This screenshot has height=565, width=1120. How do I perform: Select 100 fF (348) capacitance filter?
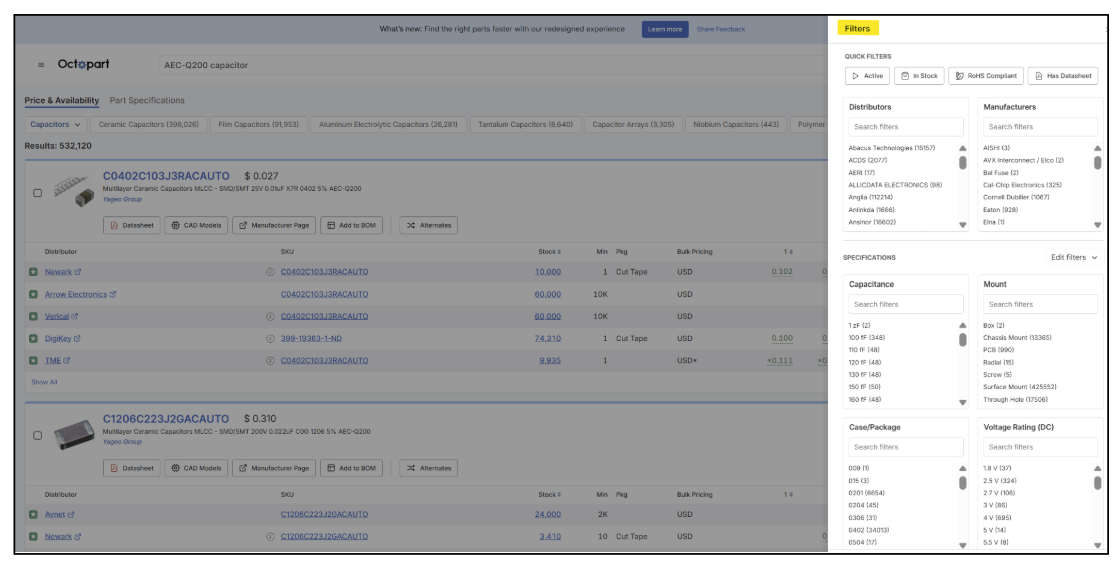[866, 338]
